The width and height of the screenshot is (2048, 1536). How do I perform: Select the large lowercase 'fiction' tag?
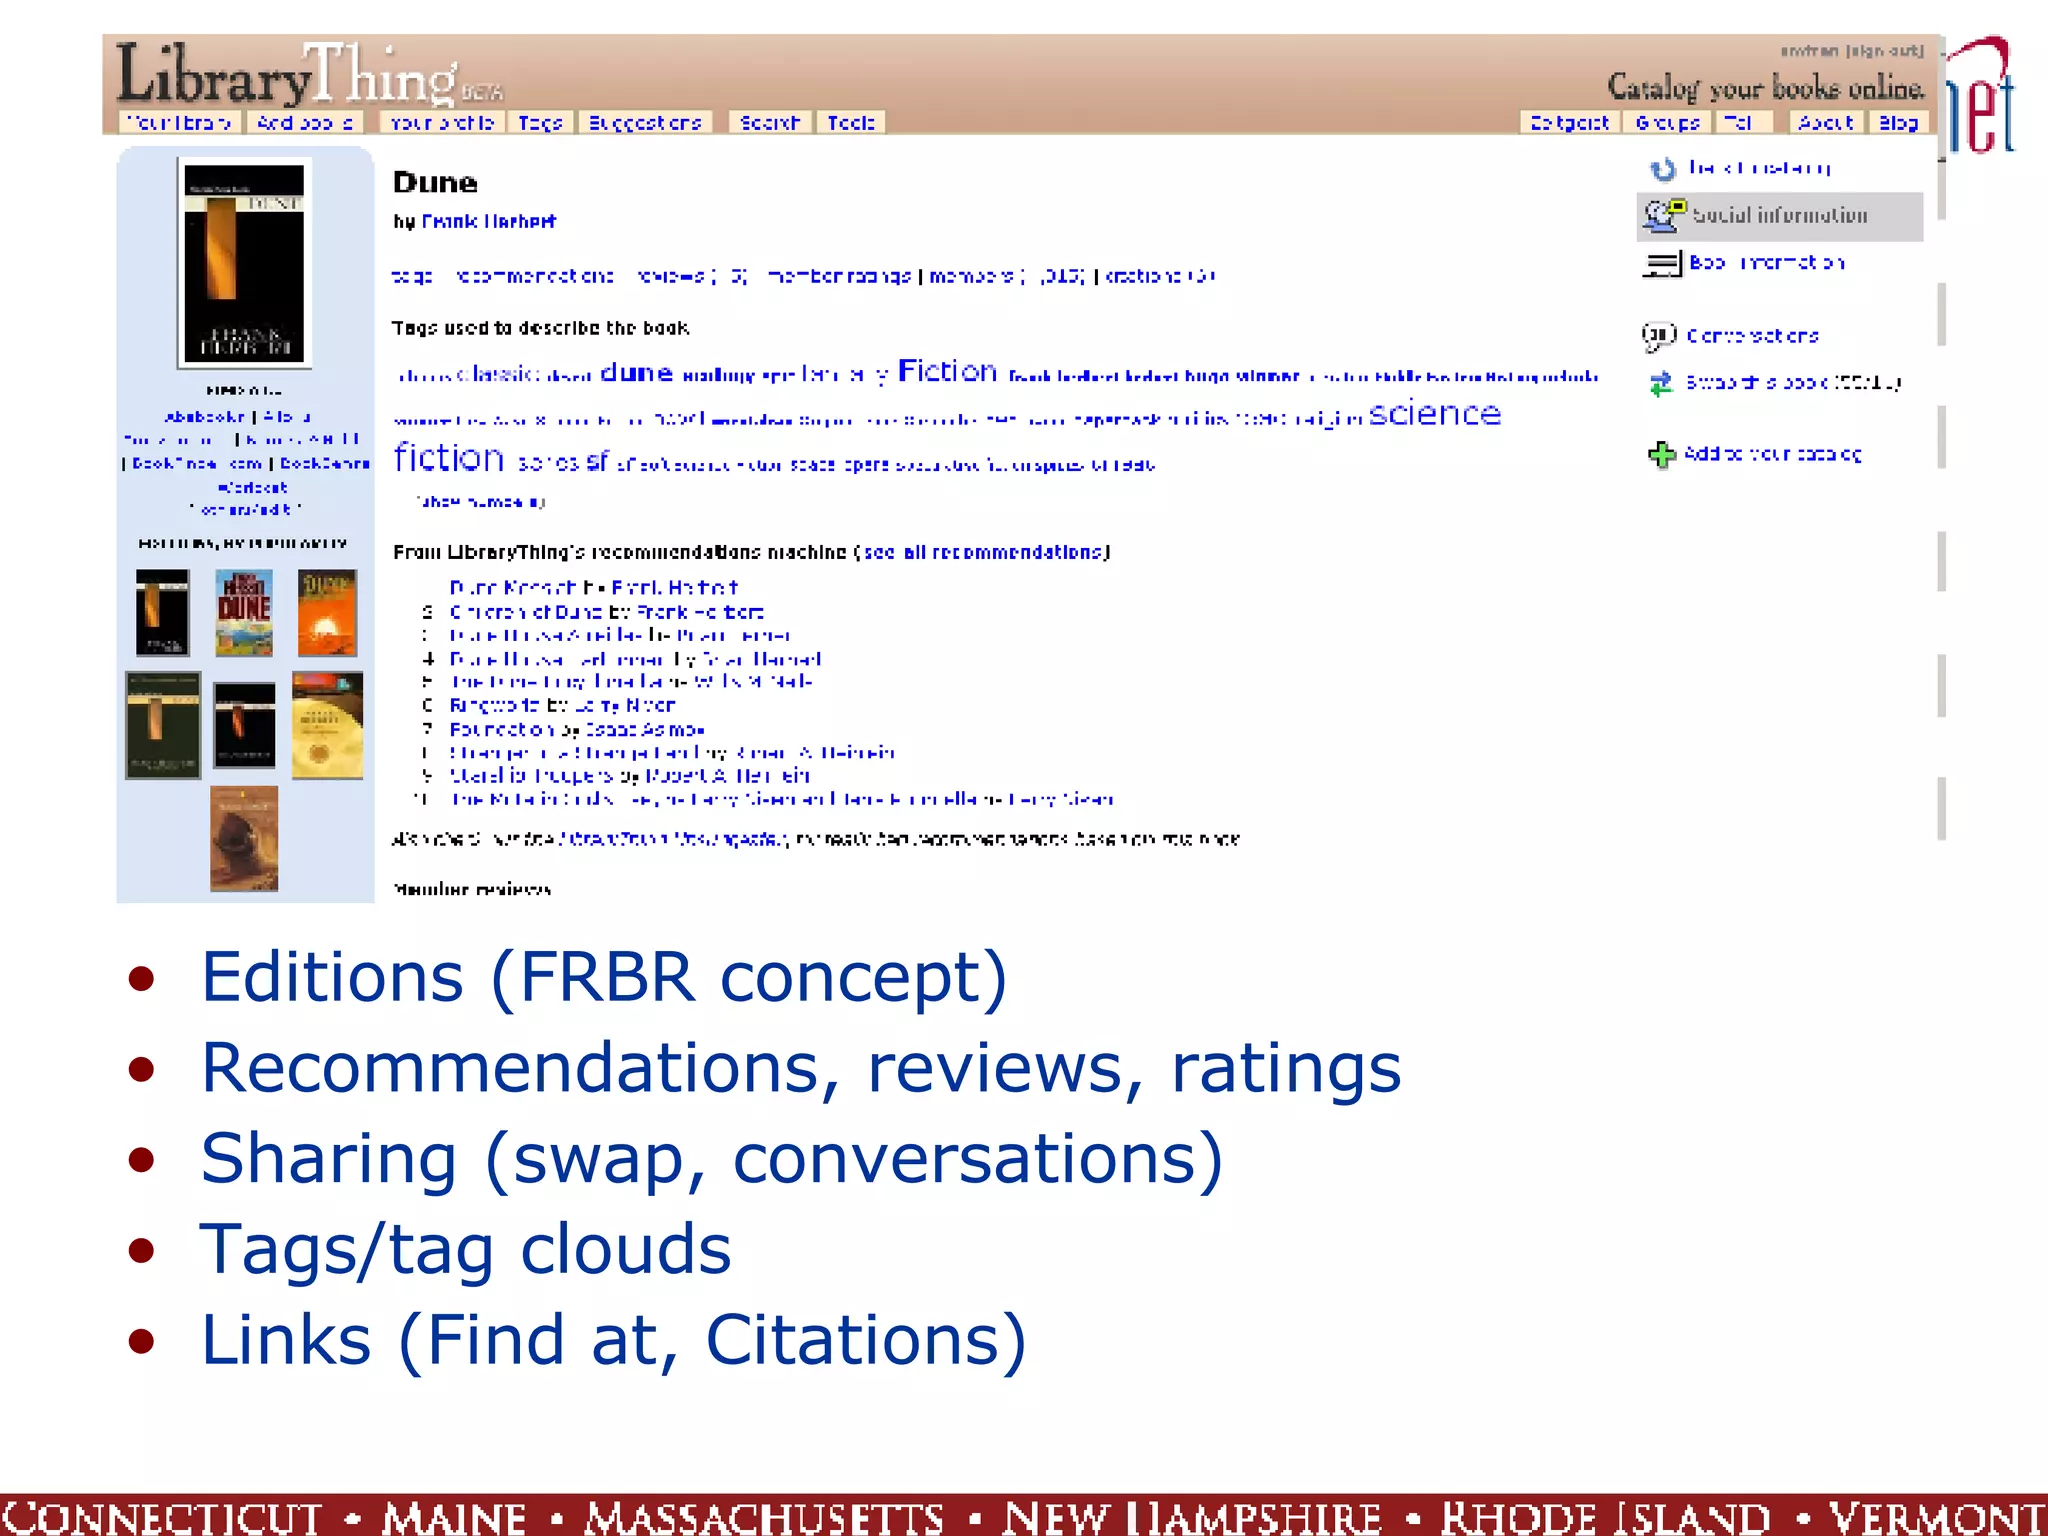[x=449, y=458]
